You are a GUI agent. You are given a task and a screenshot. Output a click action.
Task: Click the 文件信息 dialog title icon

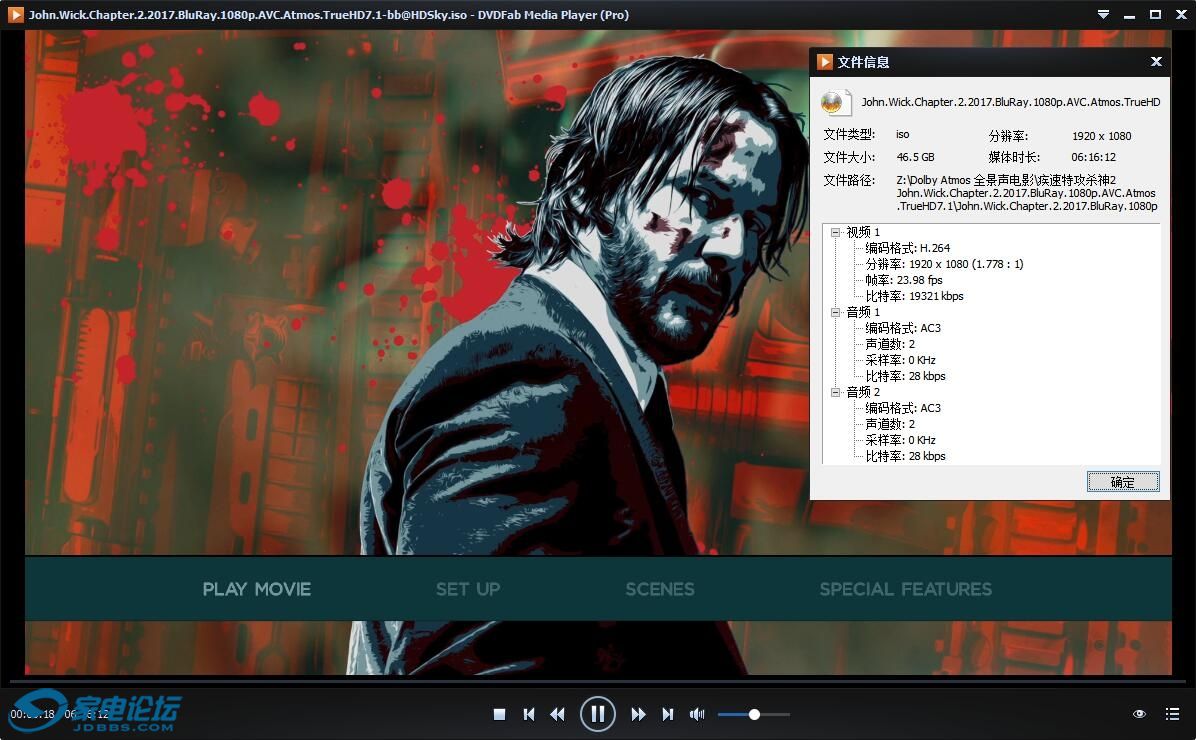(x=825, y=62)
